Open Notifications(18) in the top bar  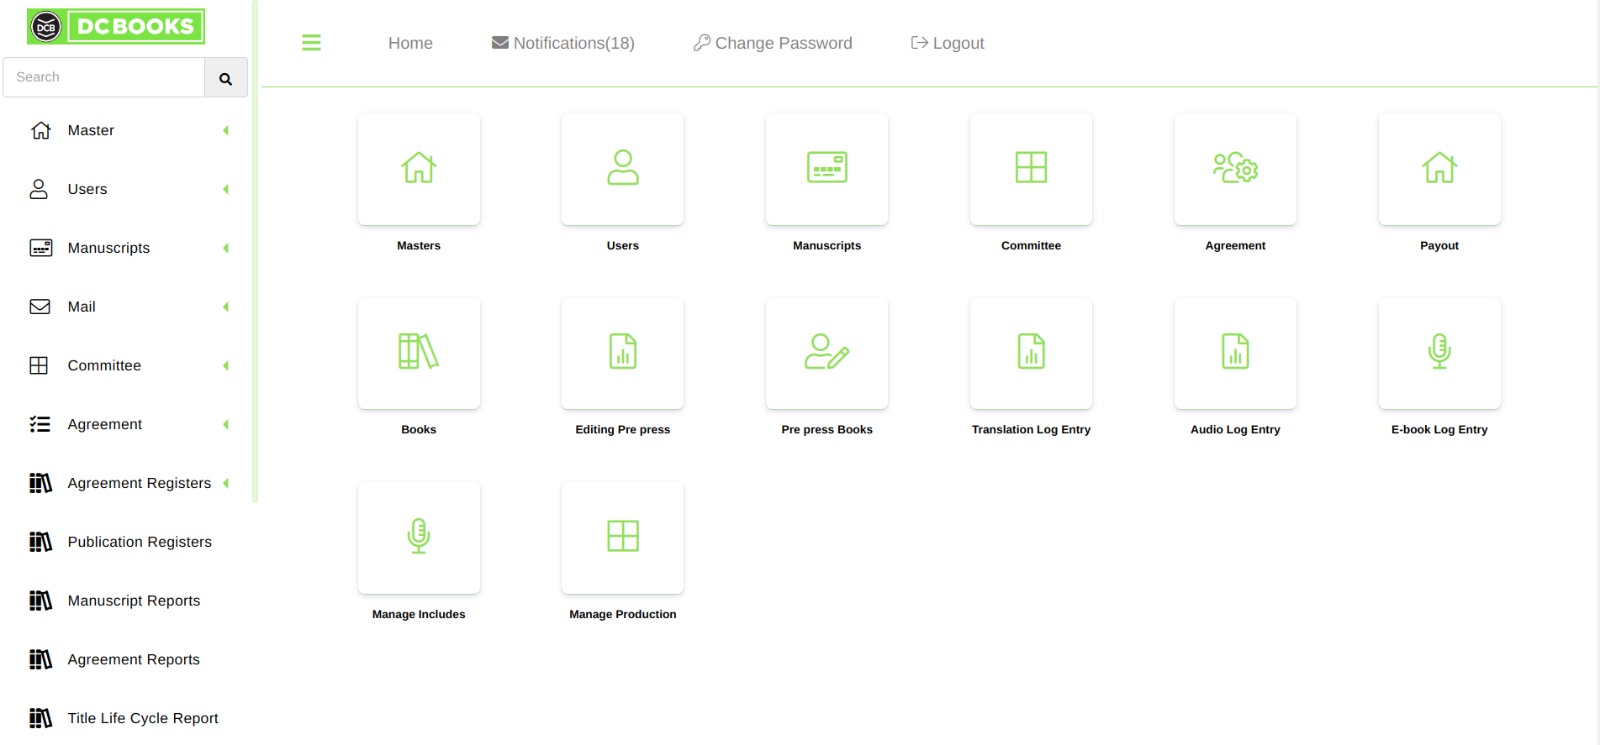pos(563,43)
